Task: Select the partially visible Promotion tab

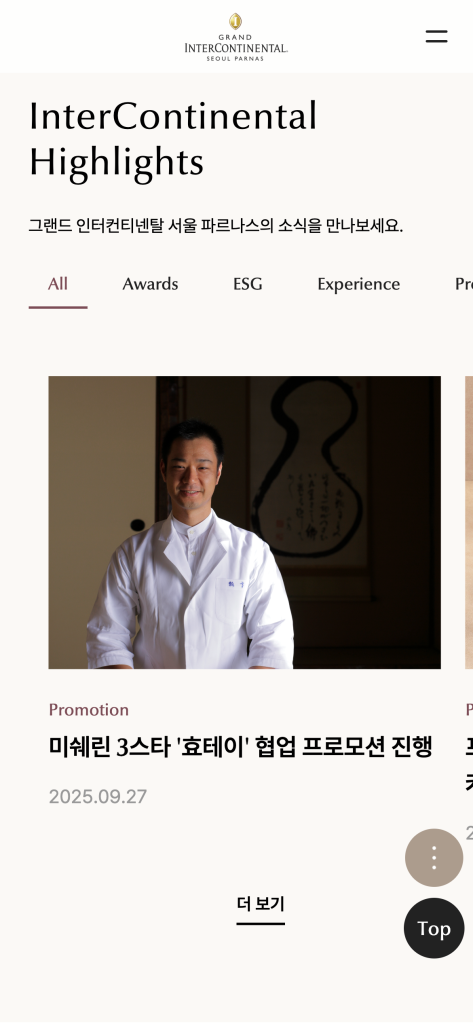Action: (x=464, y=284)
